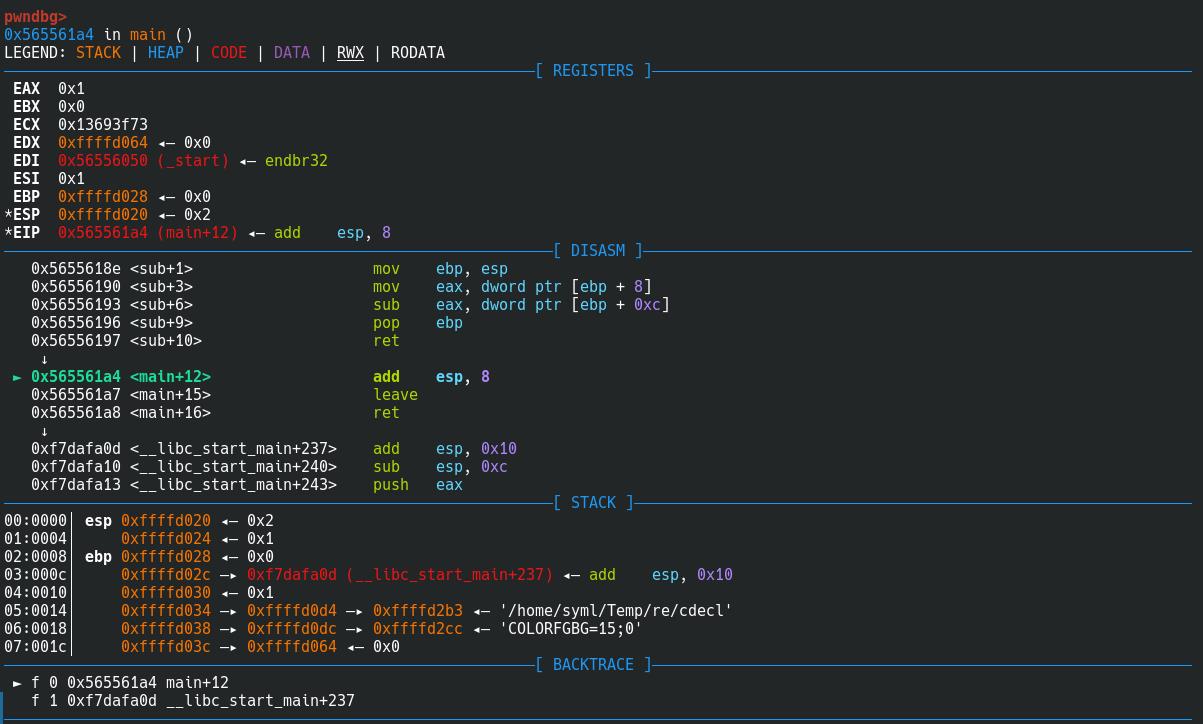1203x724 pixels.
Task: Click the down arrow below the sub+10 ret
Action: 44,359
